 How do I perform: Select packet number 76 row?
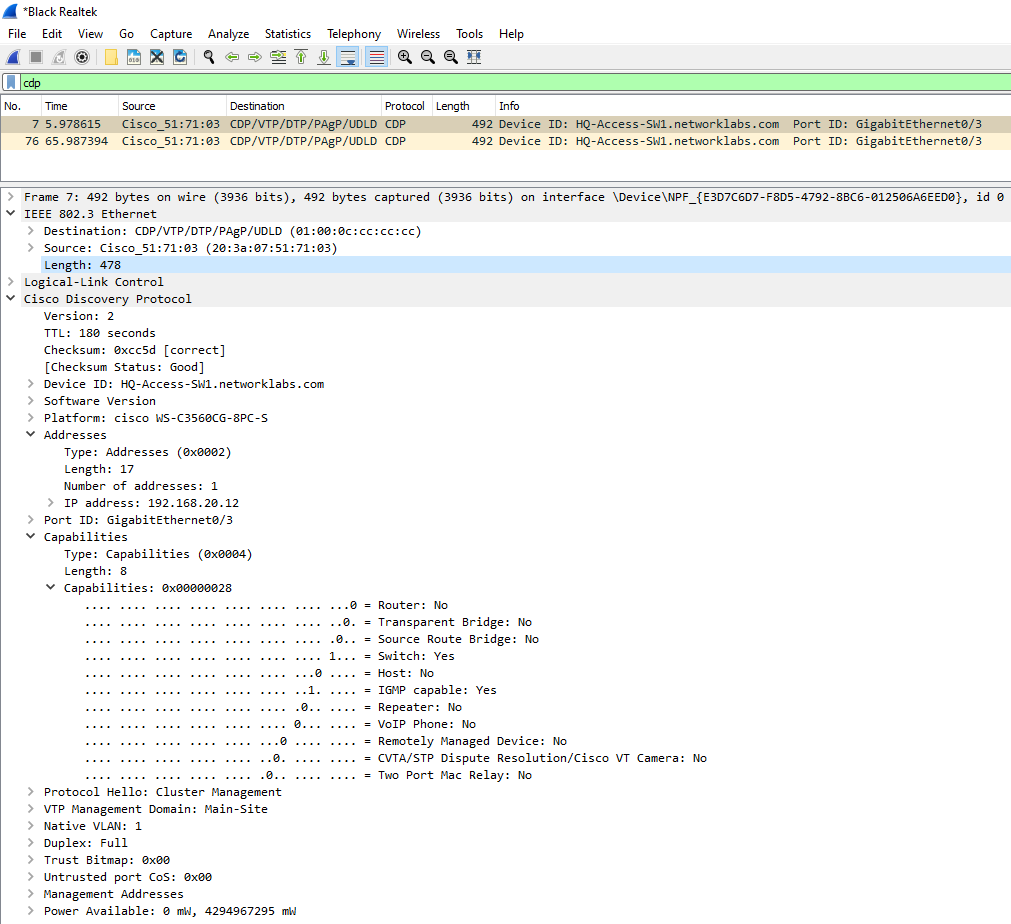pos(506,141)
